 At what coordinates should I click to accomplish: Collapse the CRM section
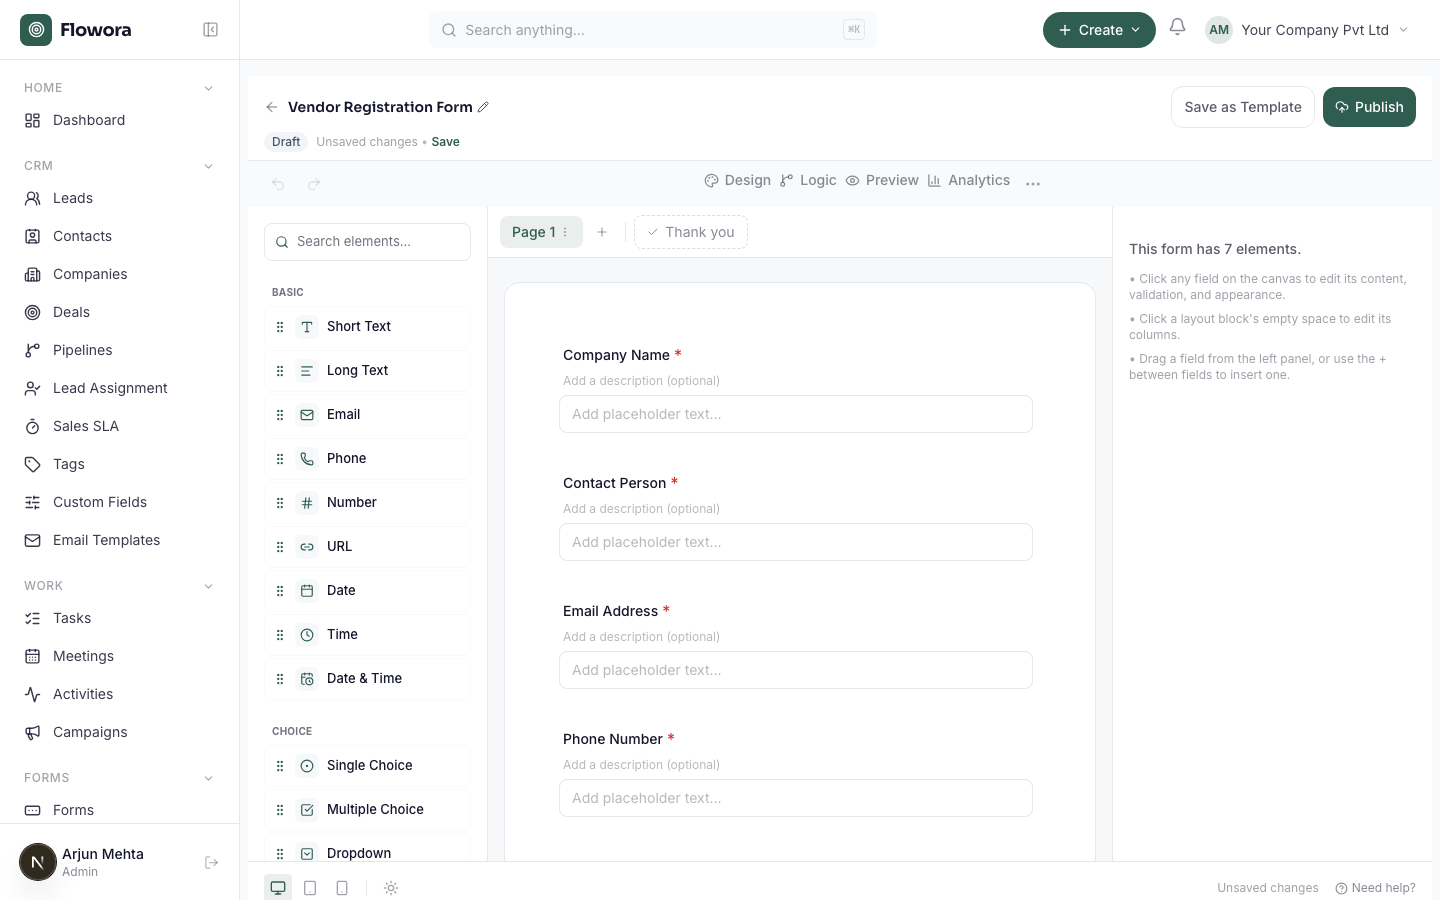click(208, 166)
